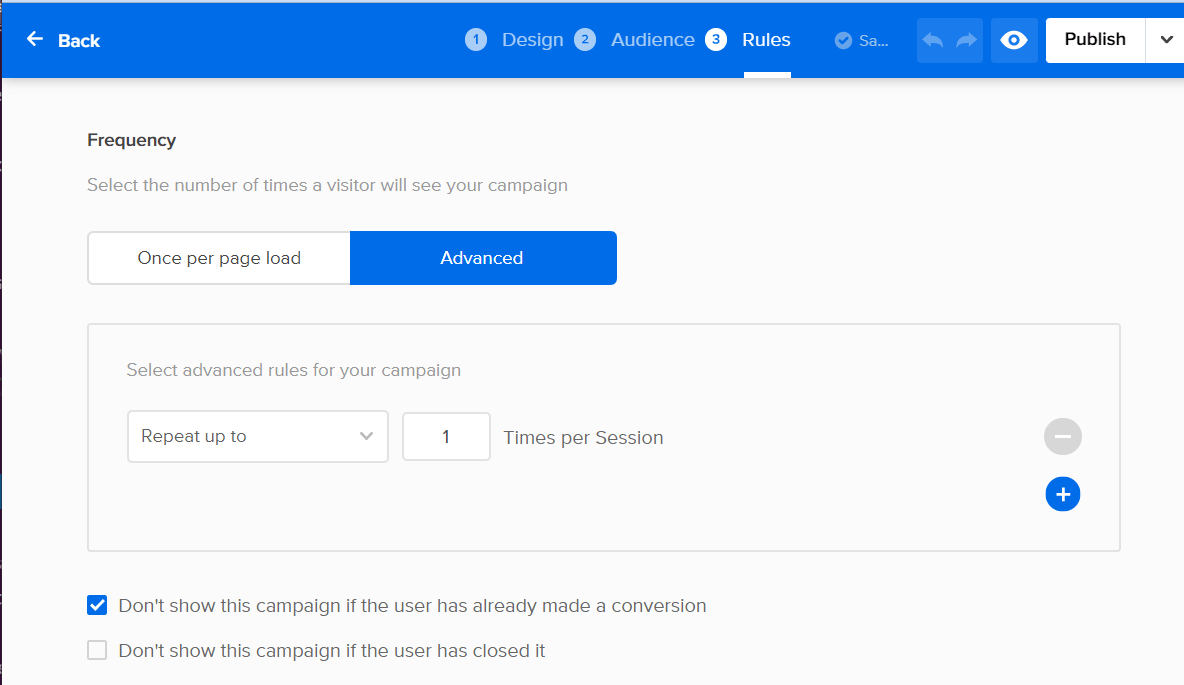Undo the last change

click(933, 40)
